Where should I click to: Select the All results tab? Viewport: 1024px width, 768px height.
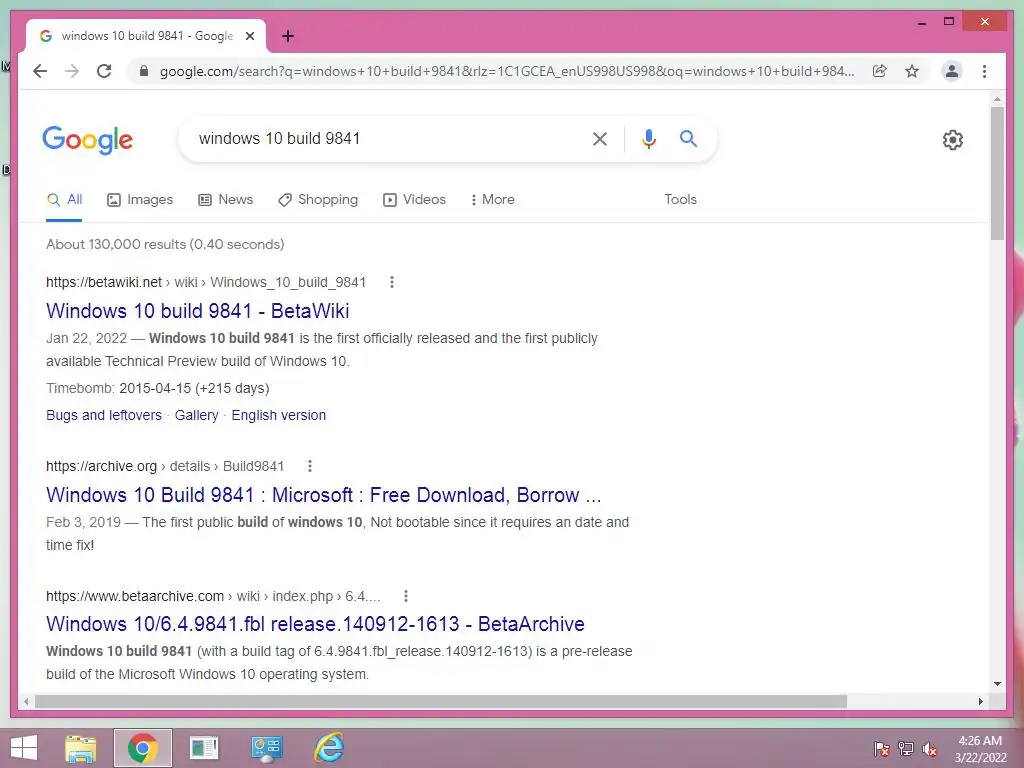pos(65,199)
